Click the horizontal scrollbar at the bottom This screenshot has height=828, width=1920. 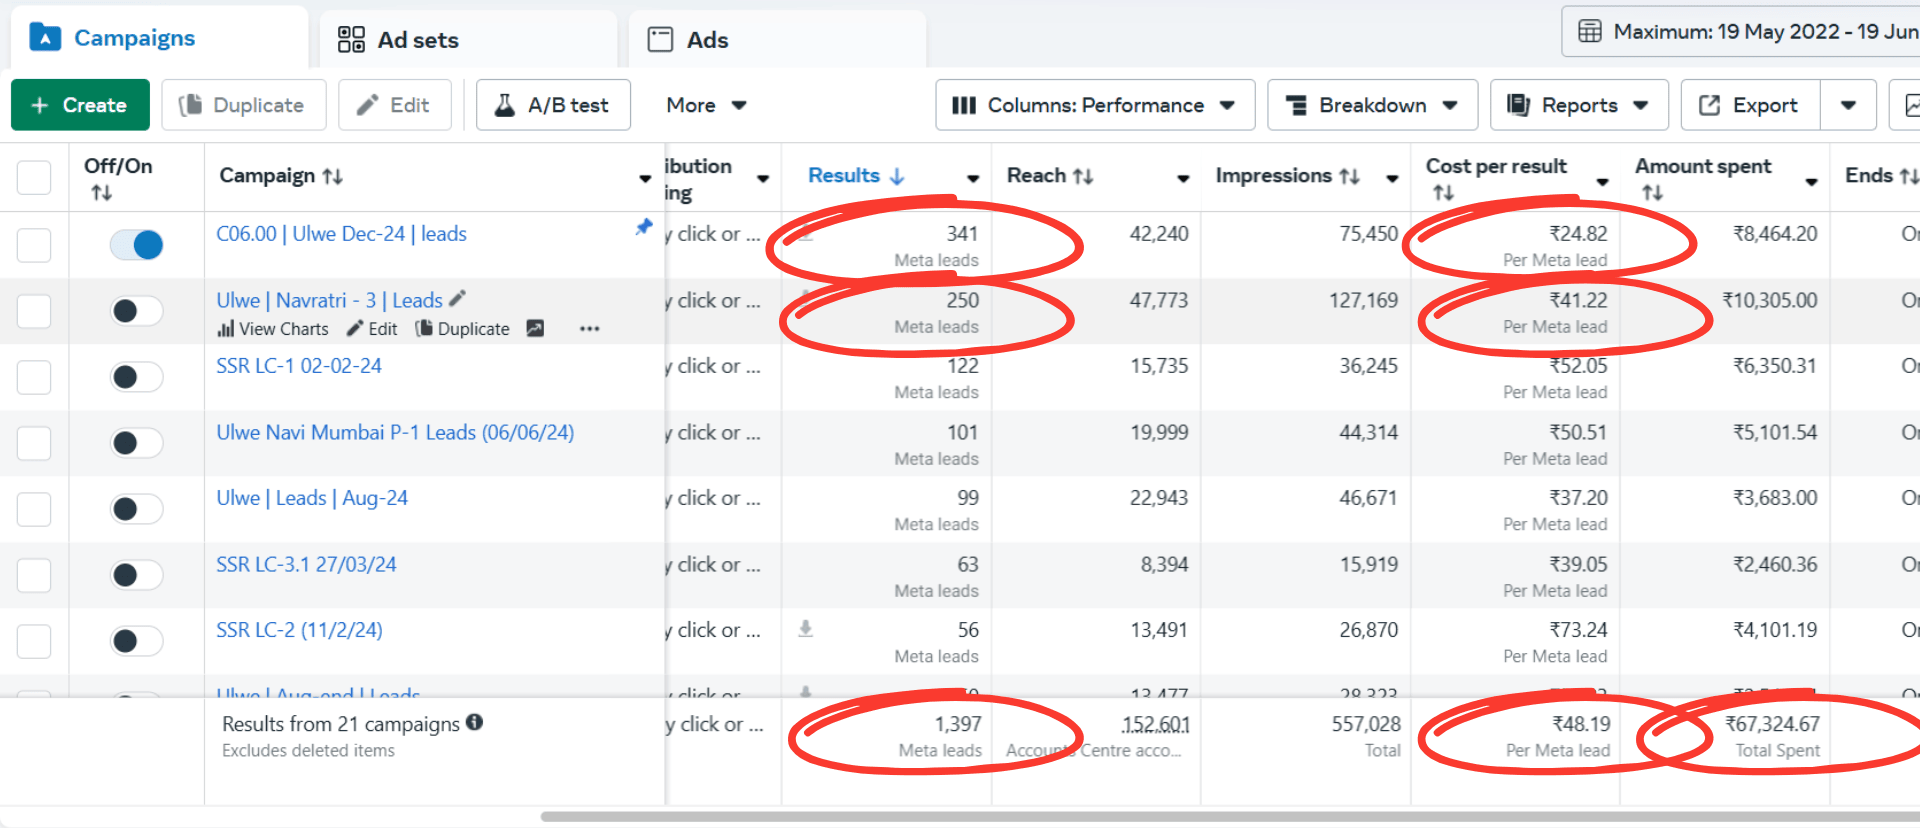coord(1200,817)
